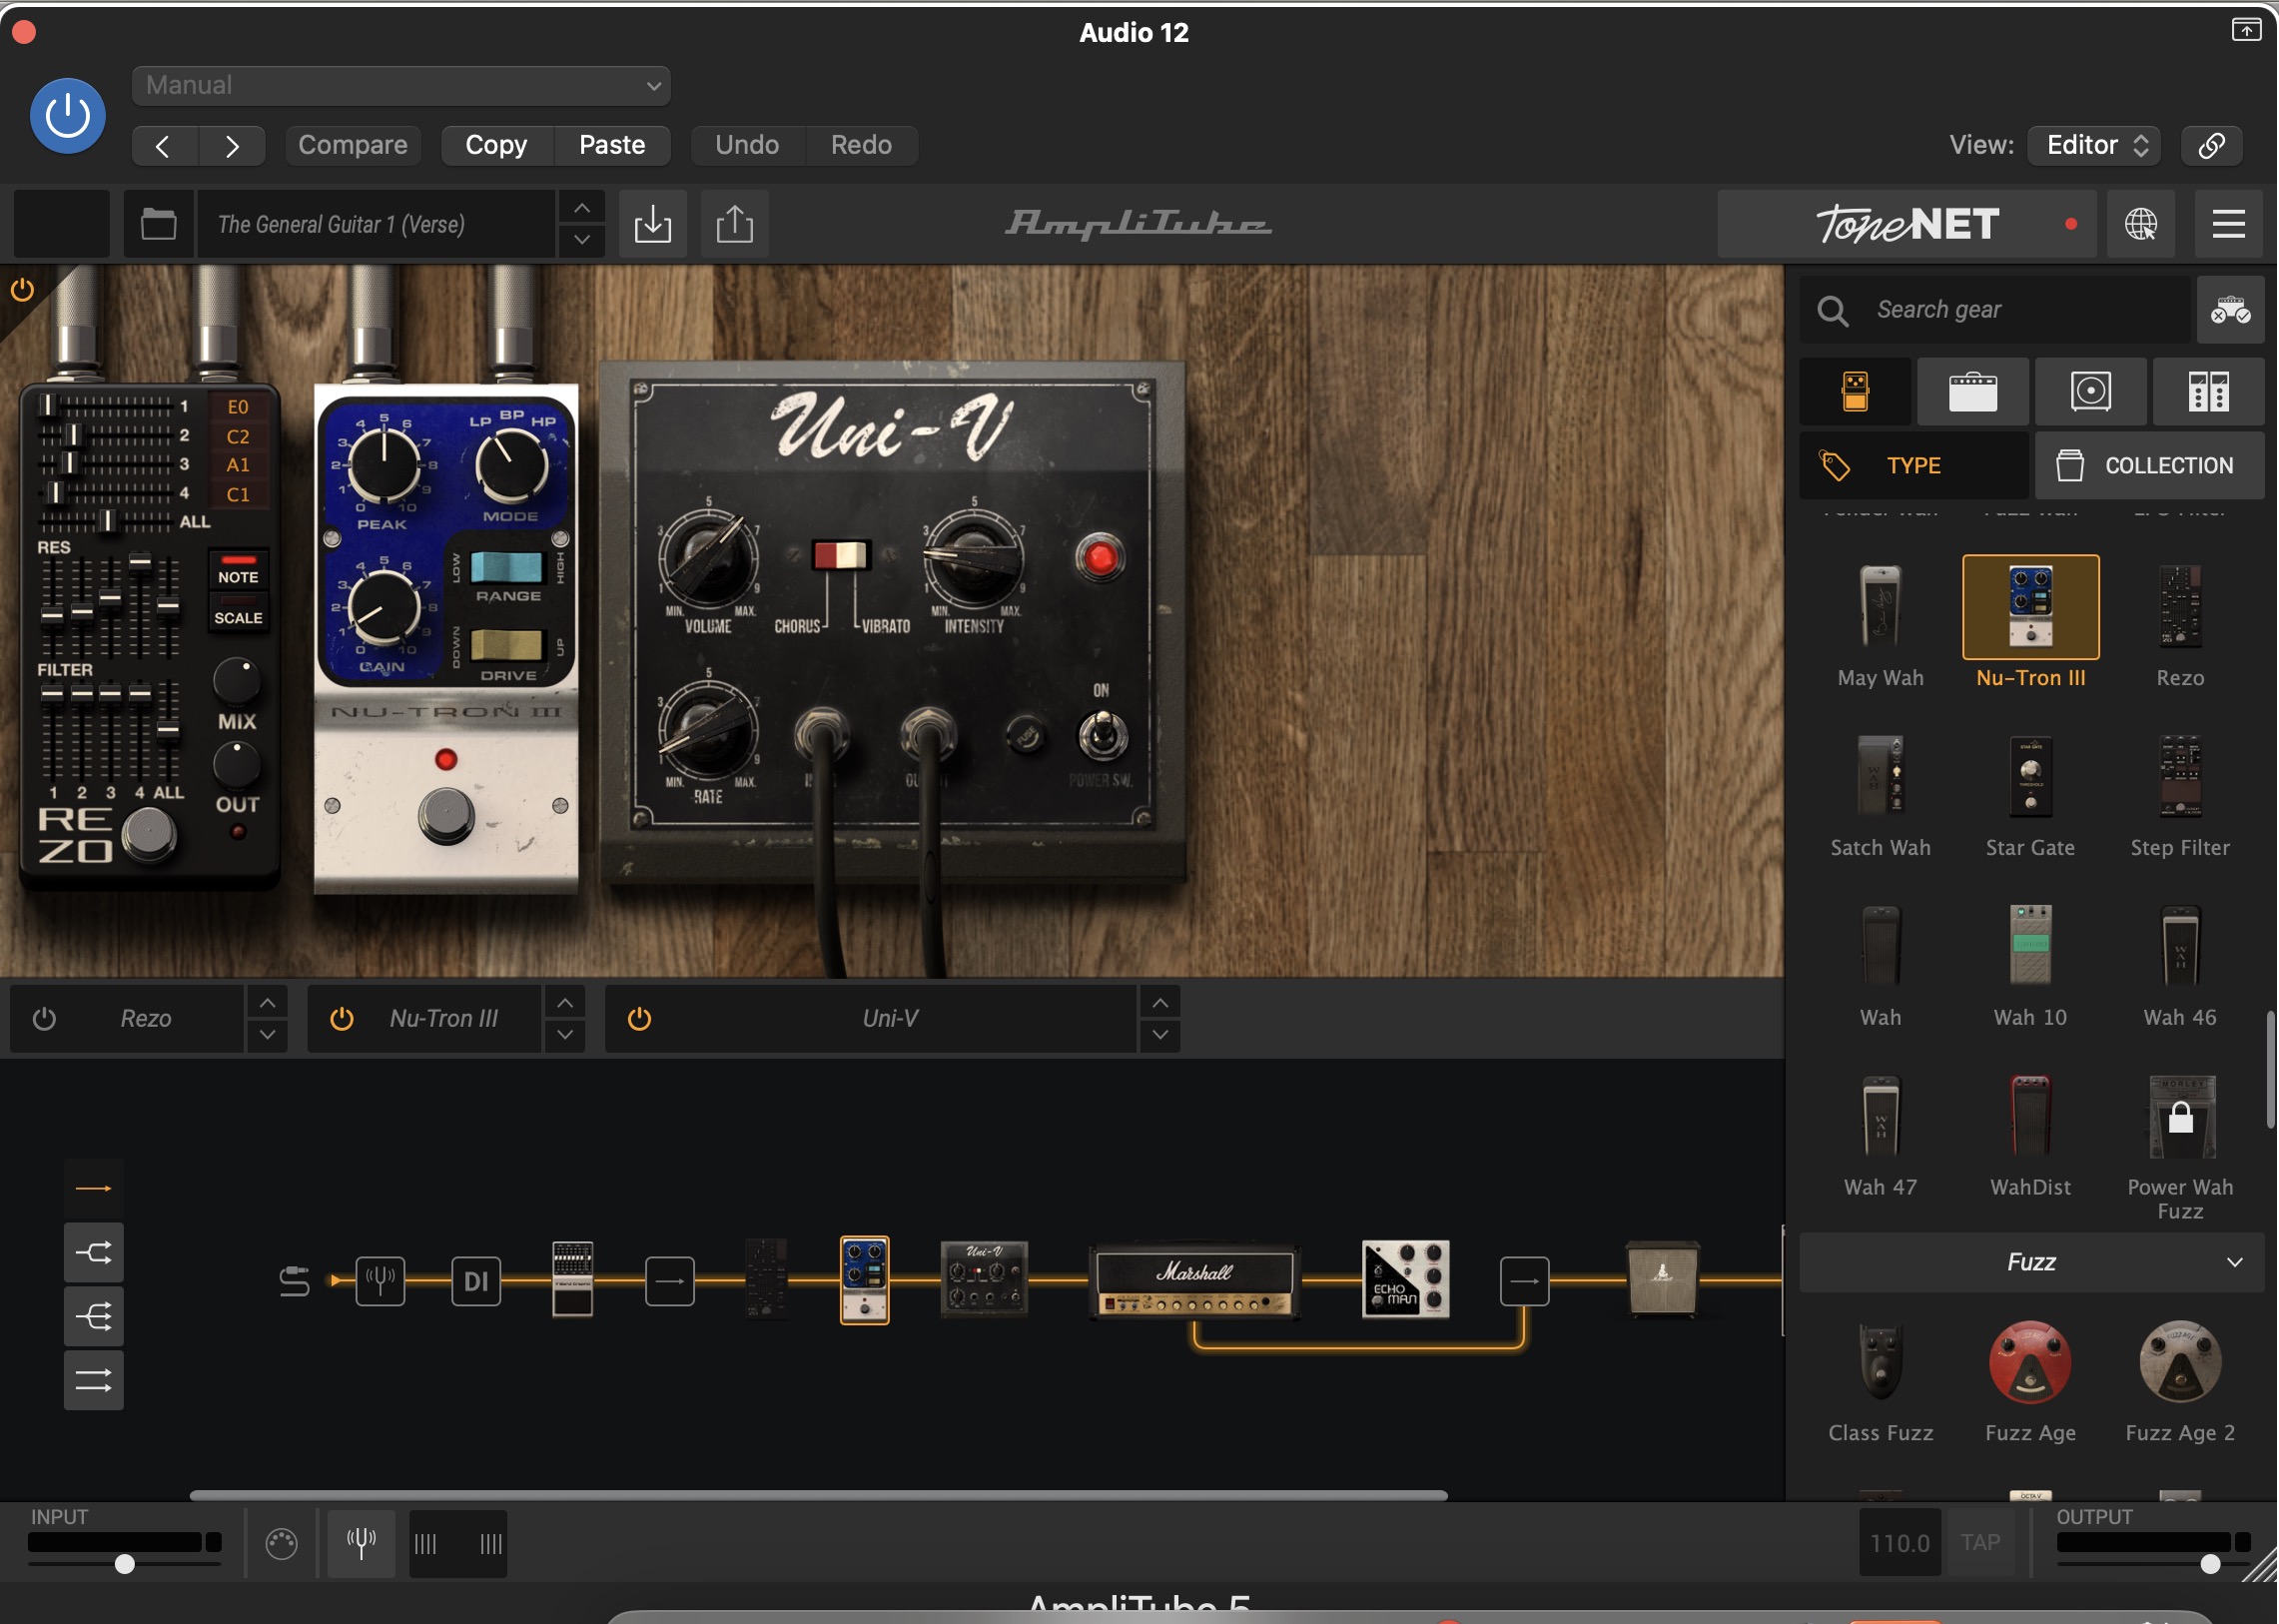Viewport: 2279px width, 1624px height.
Task: Click the Paste button
Action: pos(612,146)
